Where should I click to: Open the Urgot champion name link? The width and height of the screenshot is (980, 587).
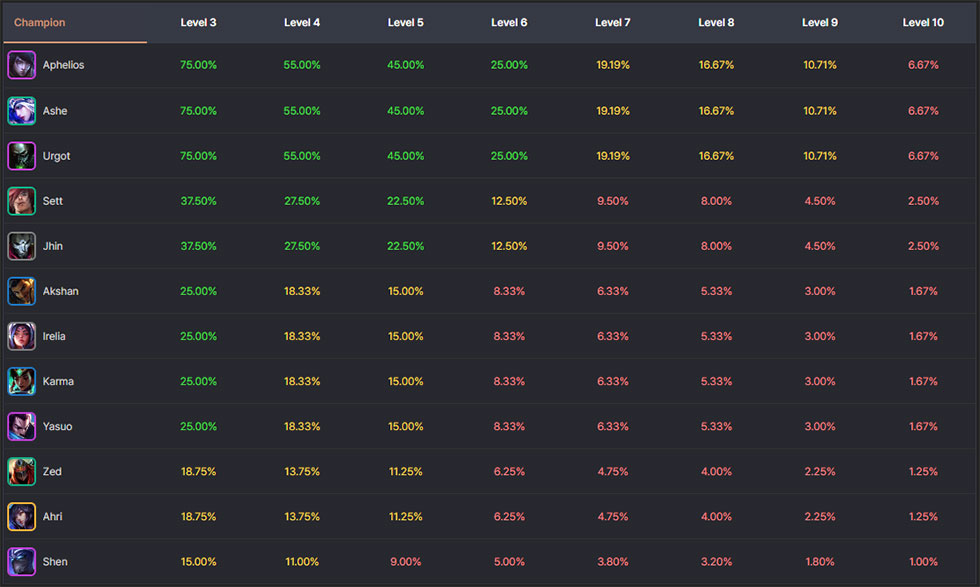click(56, 156)
